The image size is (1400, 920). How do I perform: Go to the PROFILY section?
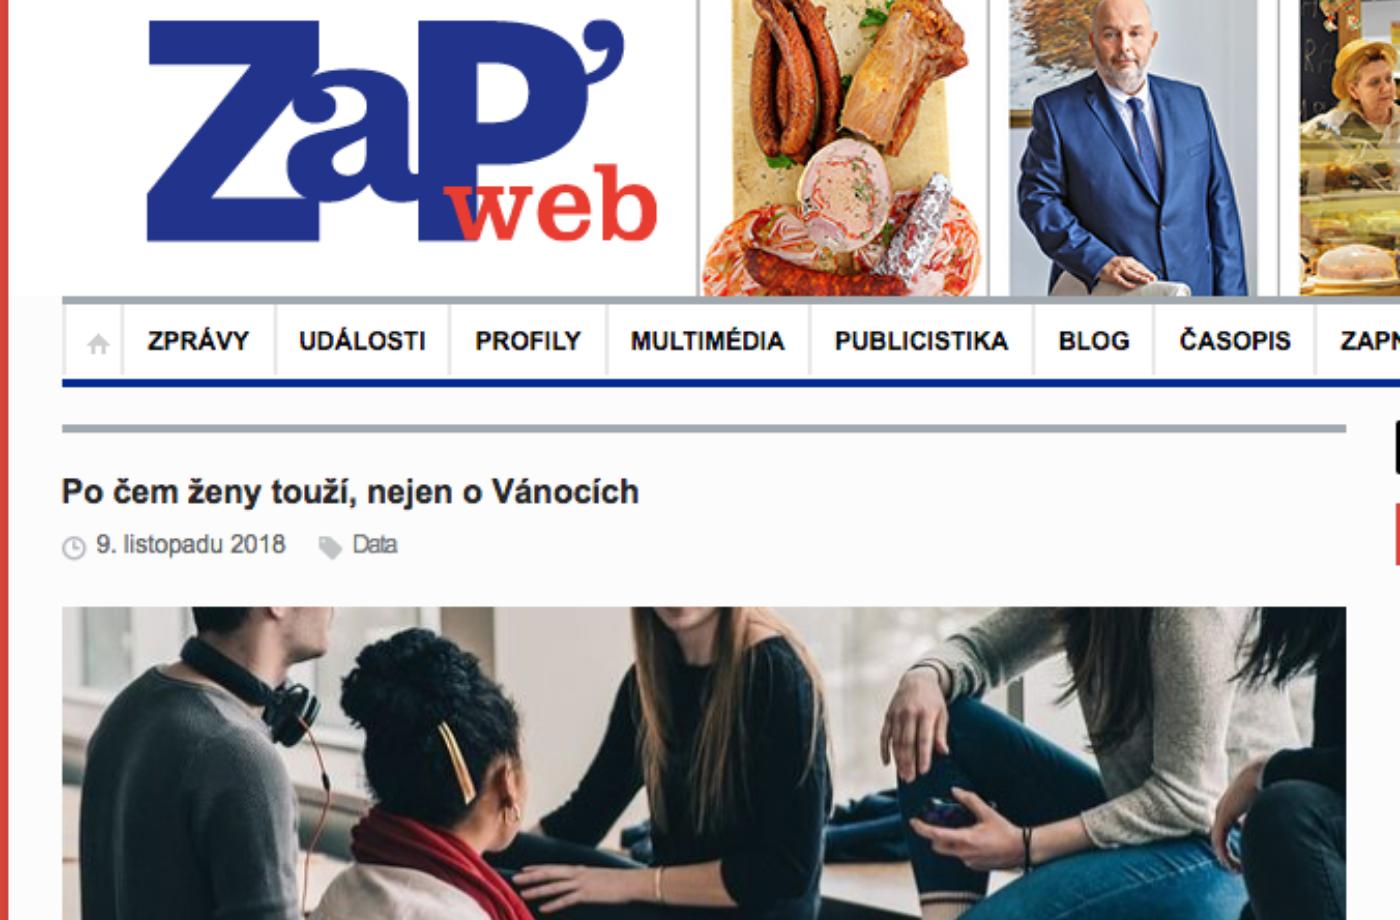528,341
